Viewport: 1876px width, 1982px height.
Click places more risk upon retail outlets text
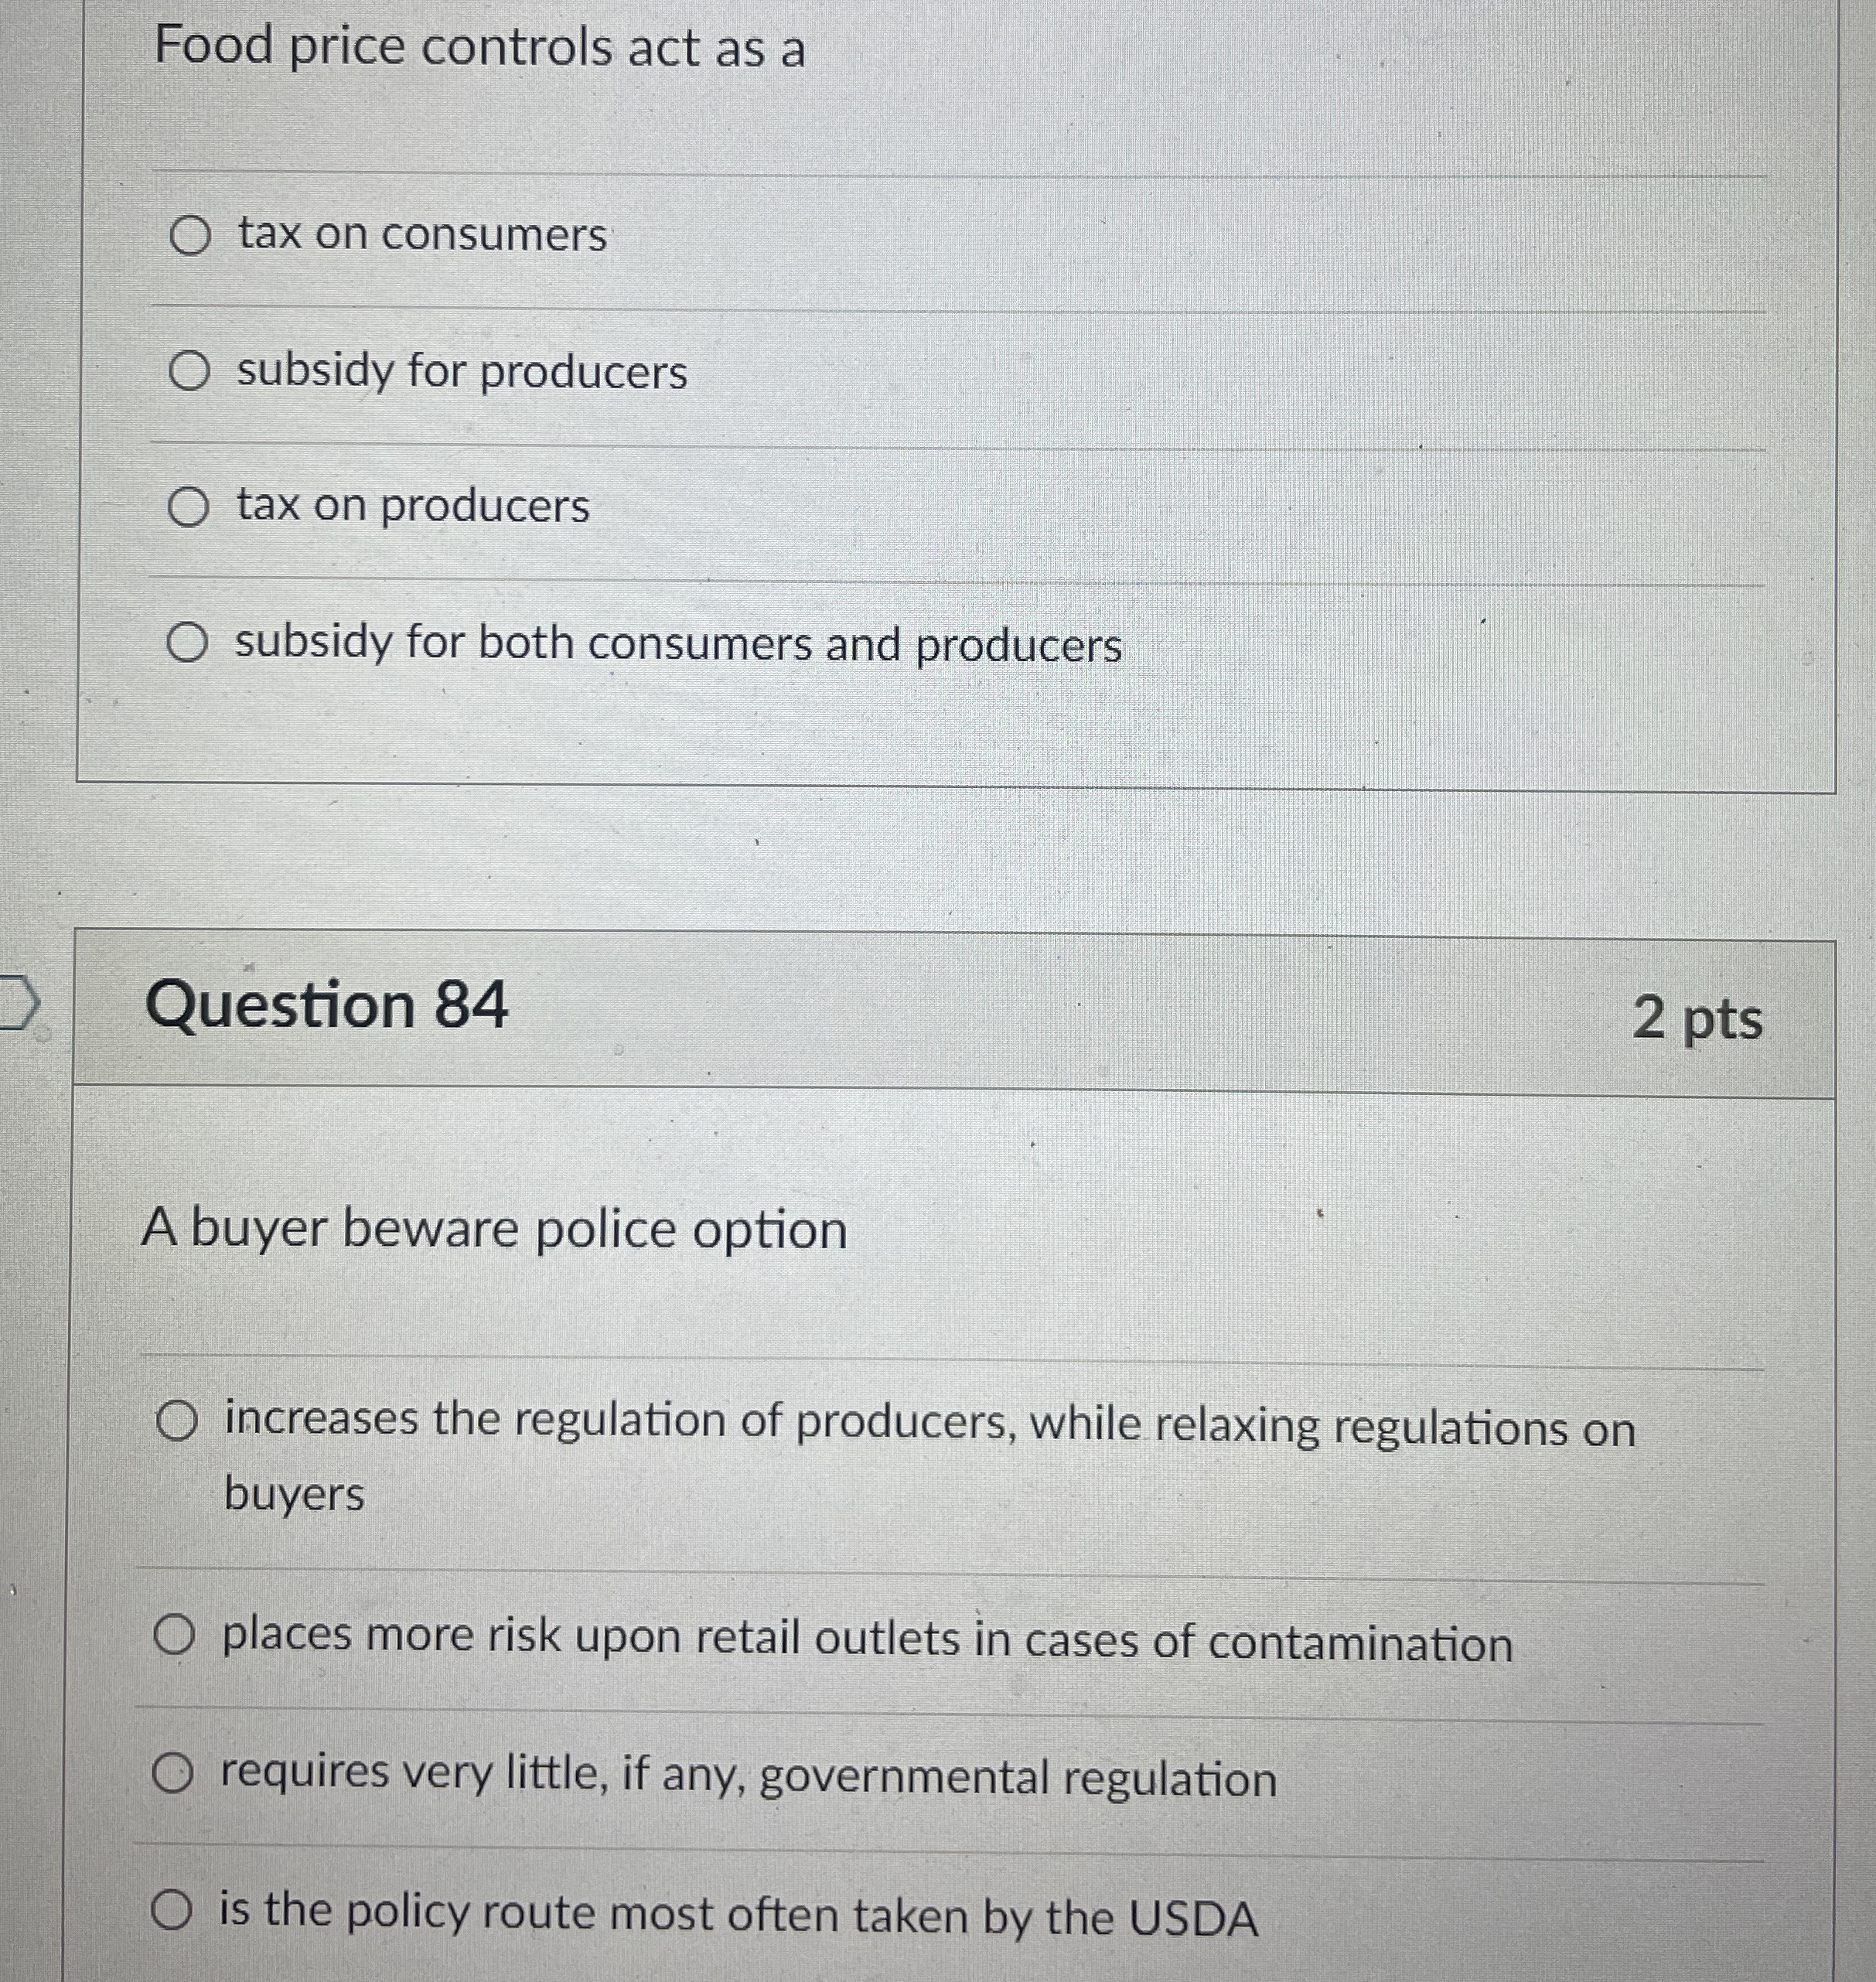(867, 1640)
